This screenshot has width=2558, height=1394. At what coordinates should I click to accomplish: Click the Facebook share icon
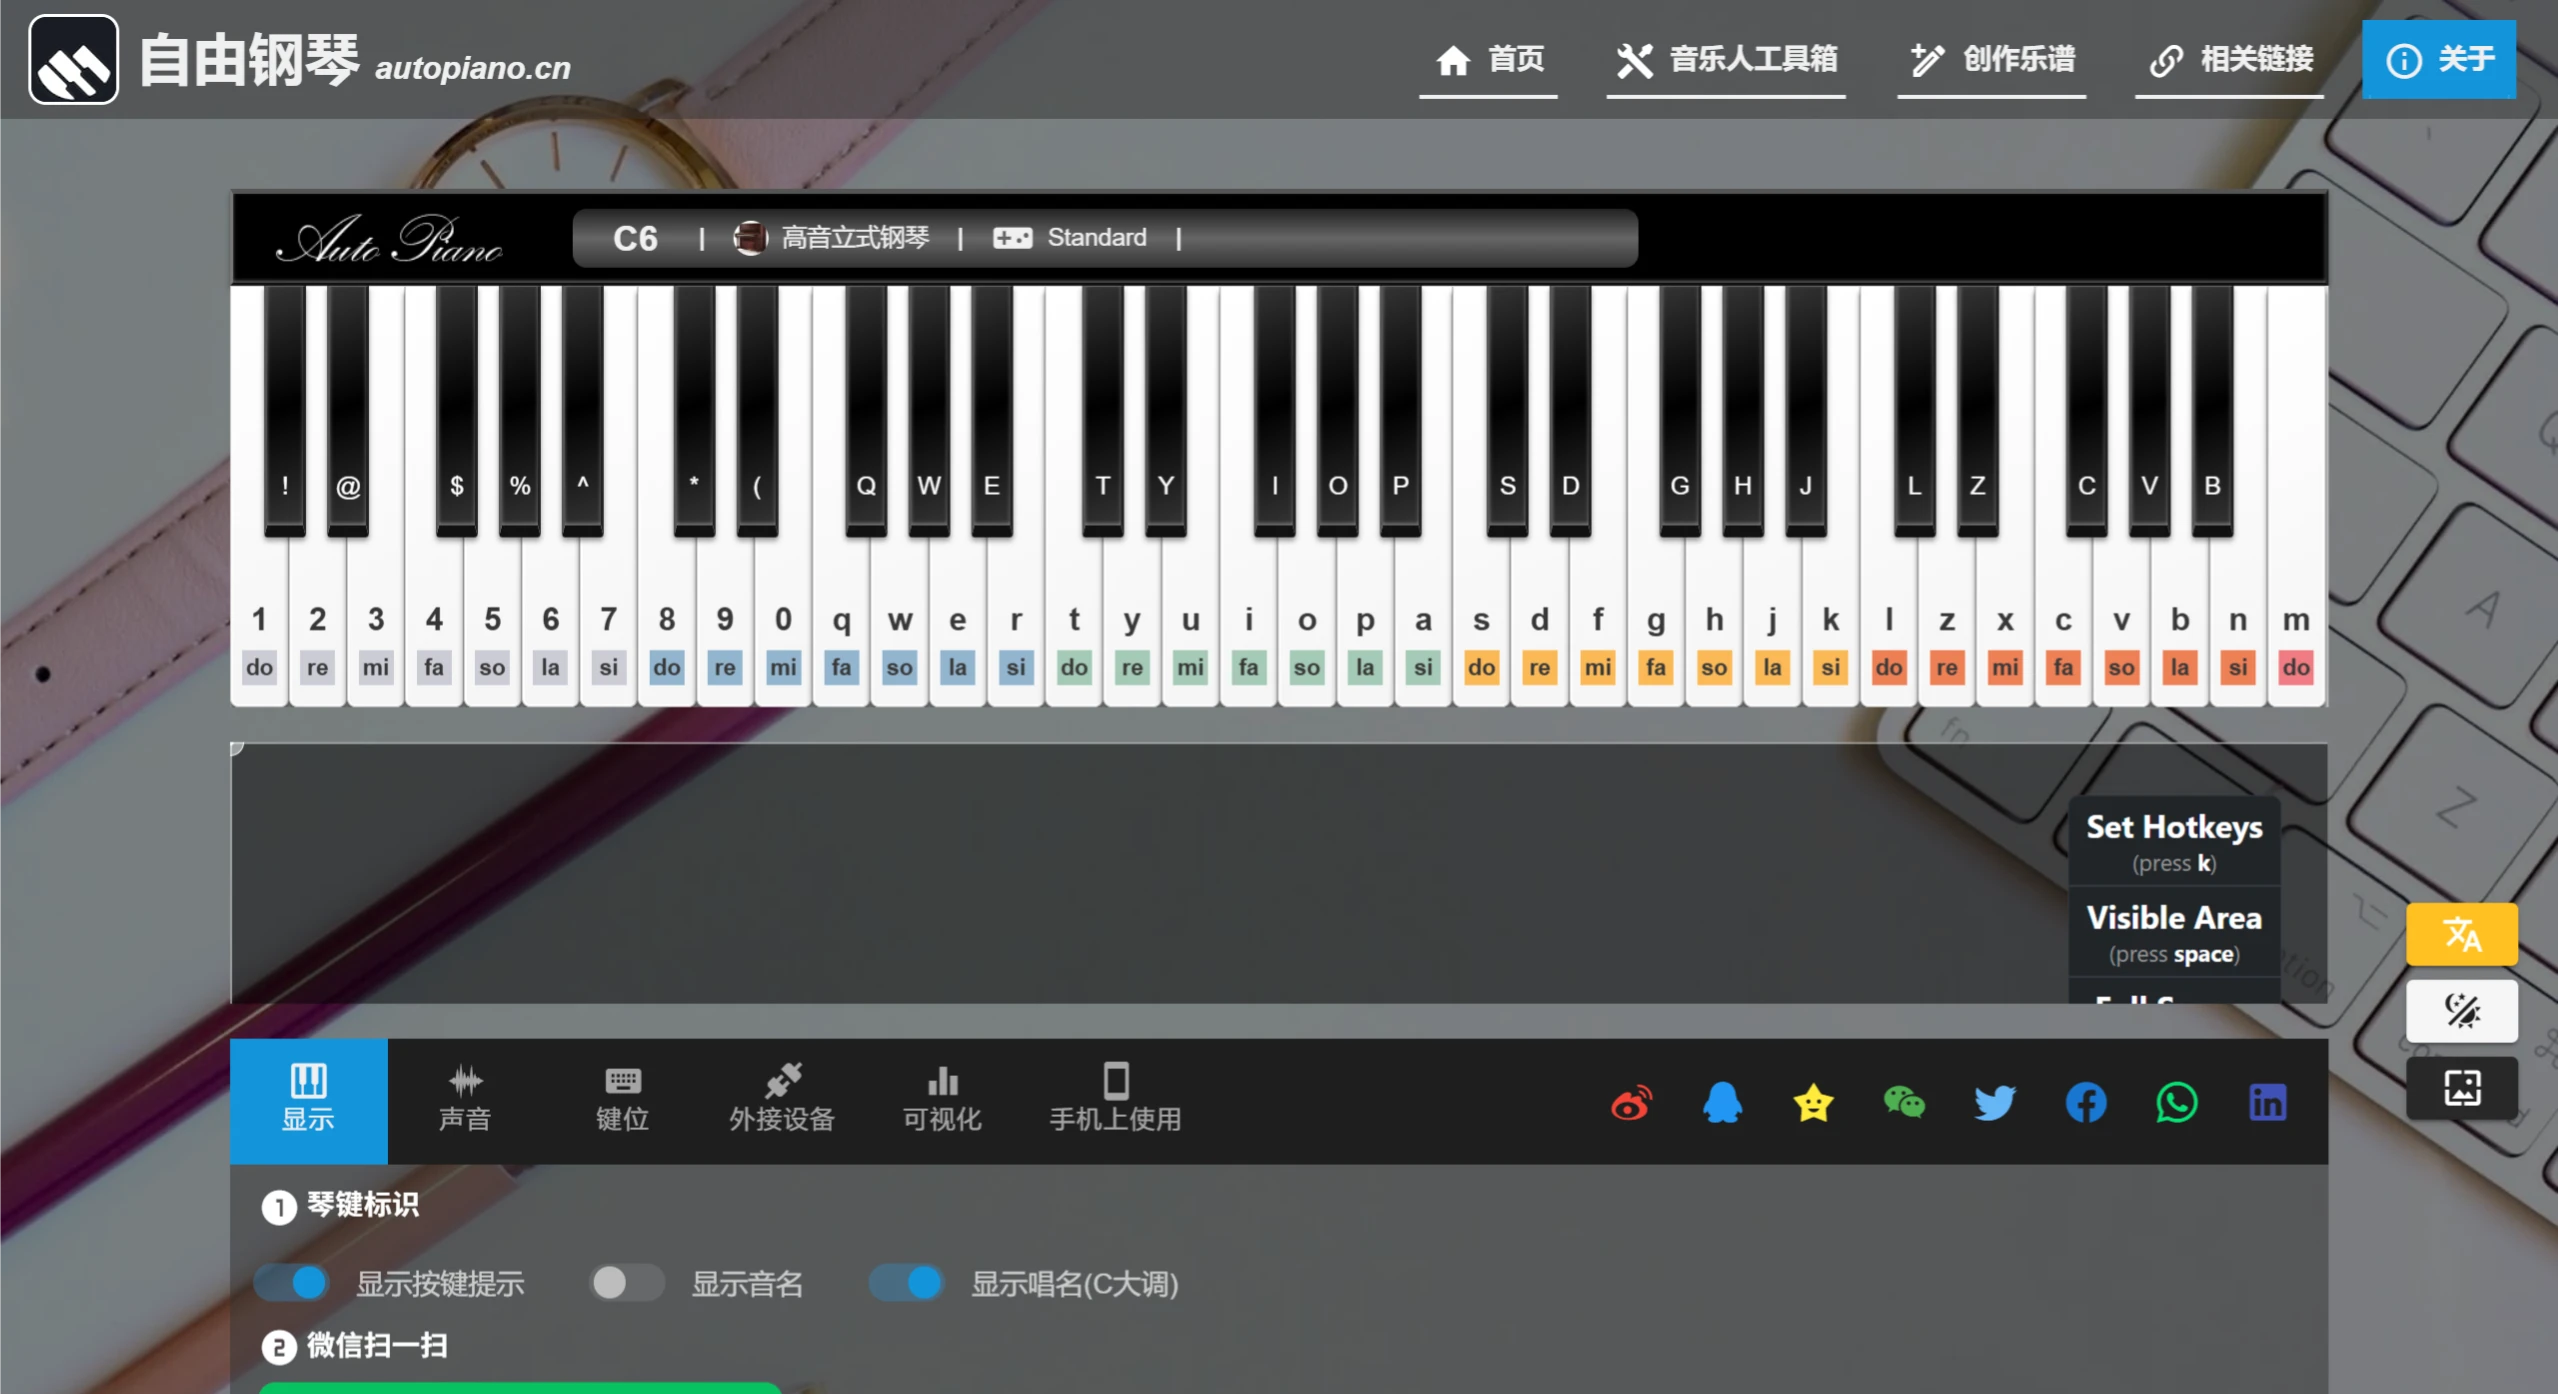[x=2084, y=1103]
